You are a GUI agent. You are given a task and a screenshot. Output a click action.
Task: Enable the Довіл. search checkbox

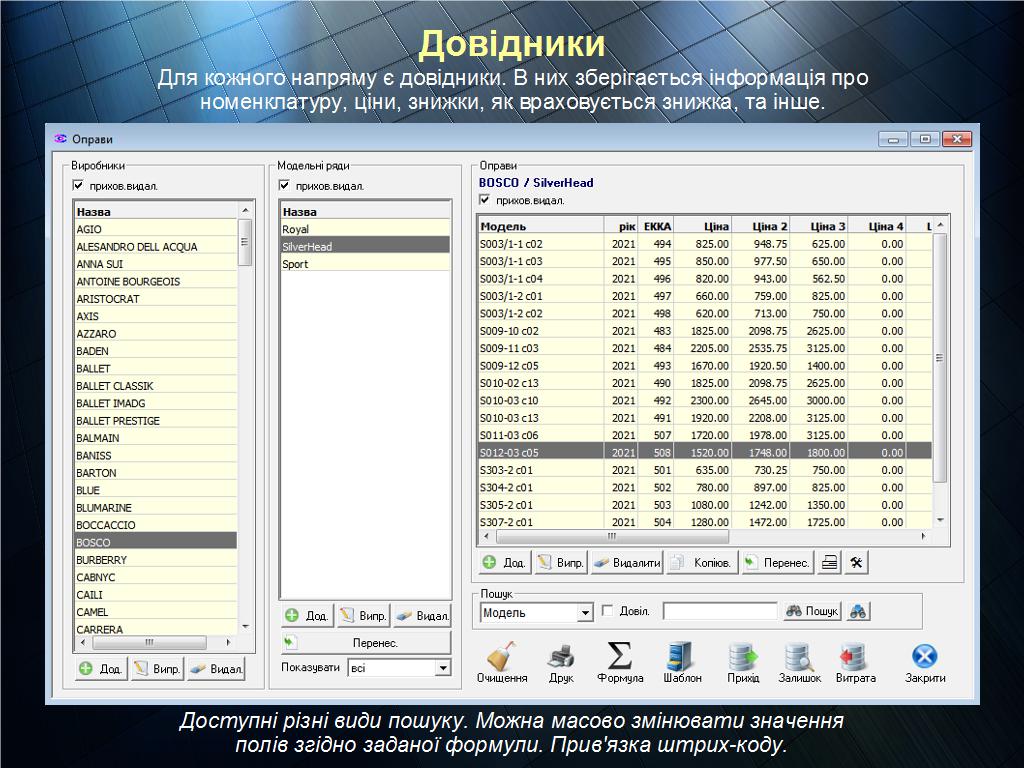607,611
